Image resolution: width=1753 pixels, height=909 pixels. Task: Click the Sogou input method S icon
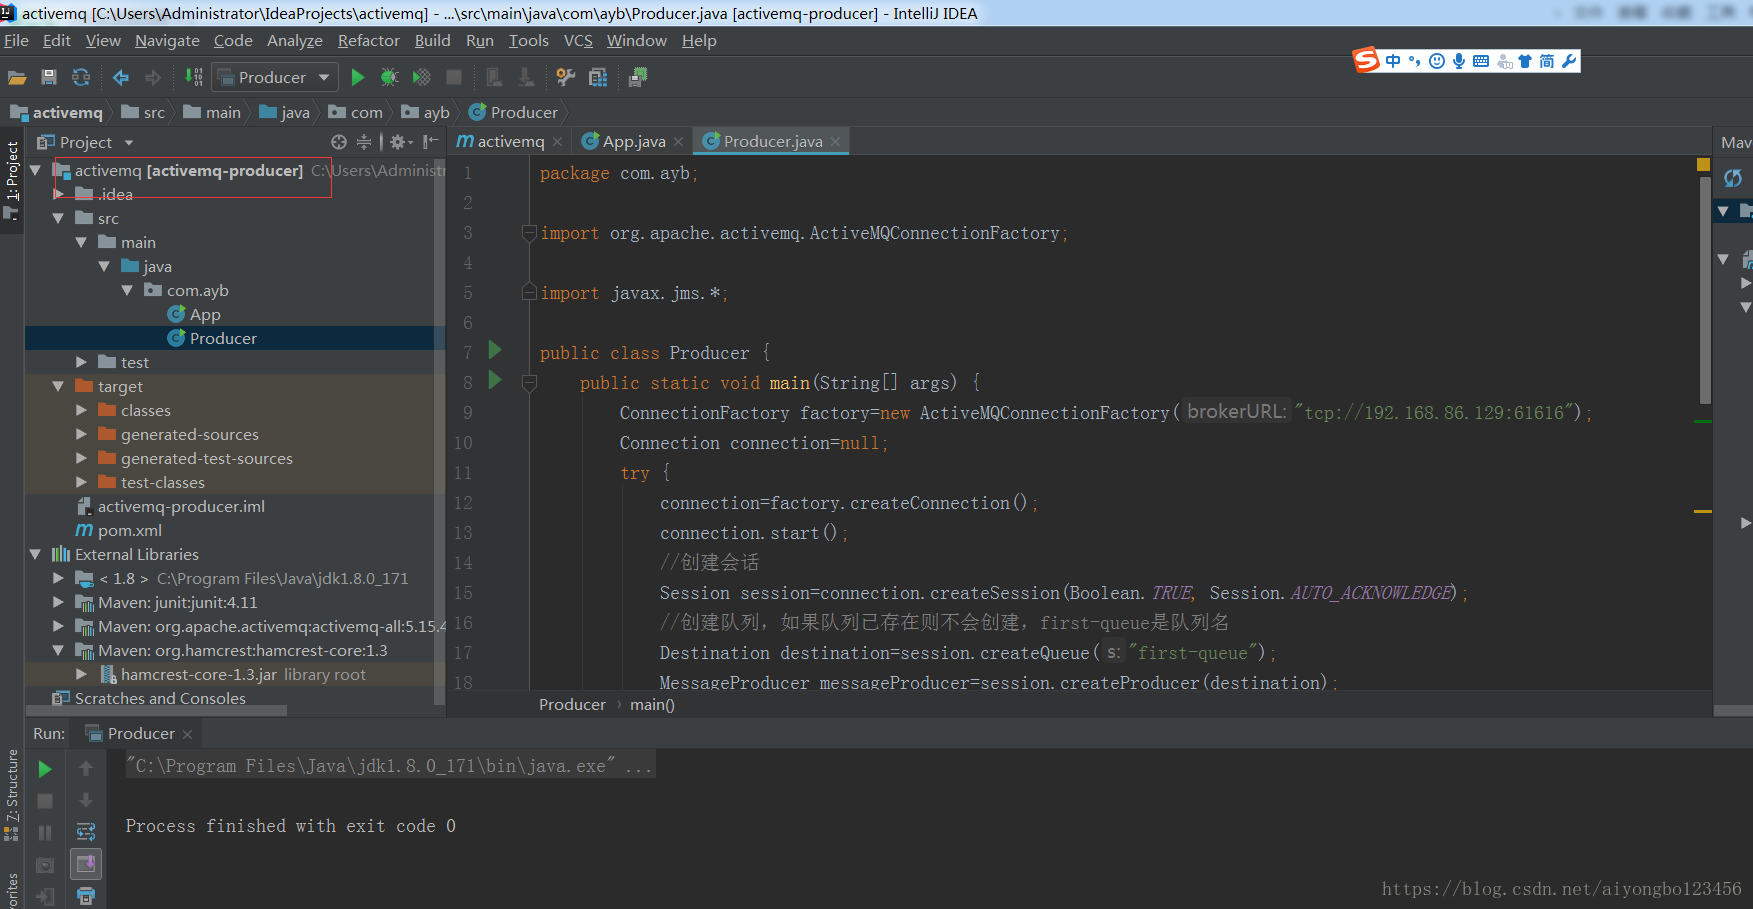[x=1366, y=60]
